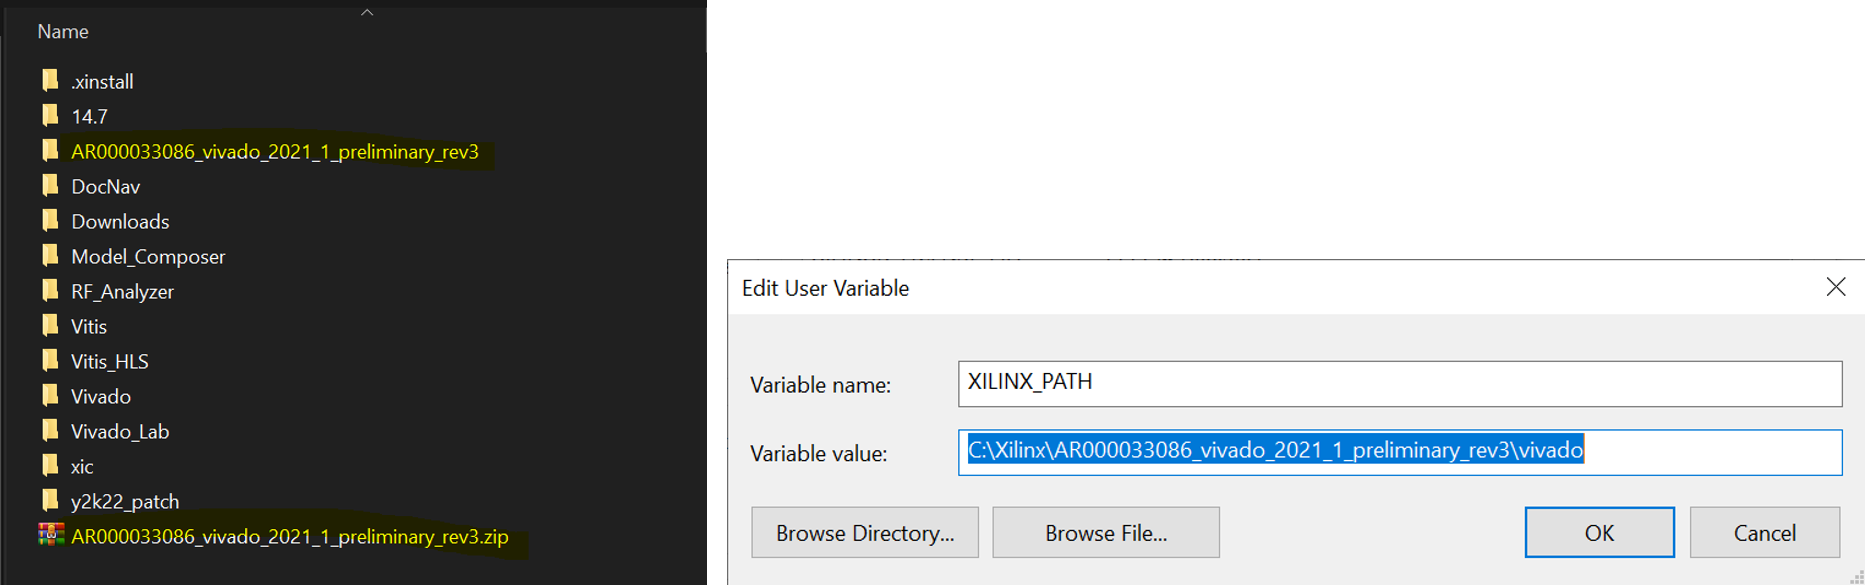The width and height of the screenshot is (1865, 585).
Task: Select the Vitis folder name
Action: click(89, 327)
